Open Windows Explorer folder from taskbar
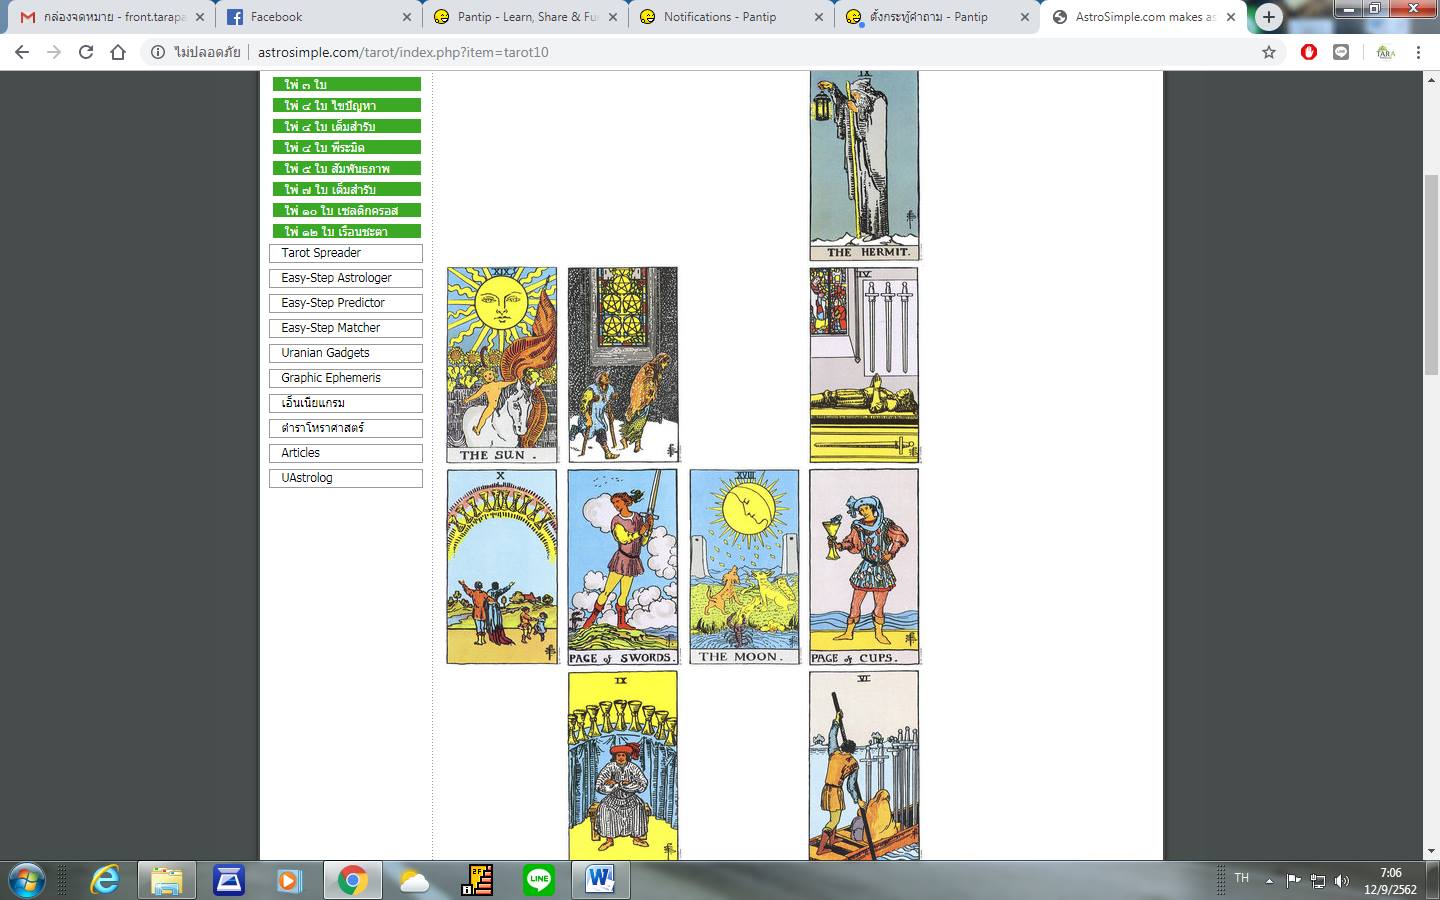 coord(167,880)
